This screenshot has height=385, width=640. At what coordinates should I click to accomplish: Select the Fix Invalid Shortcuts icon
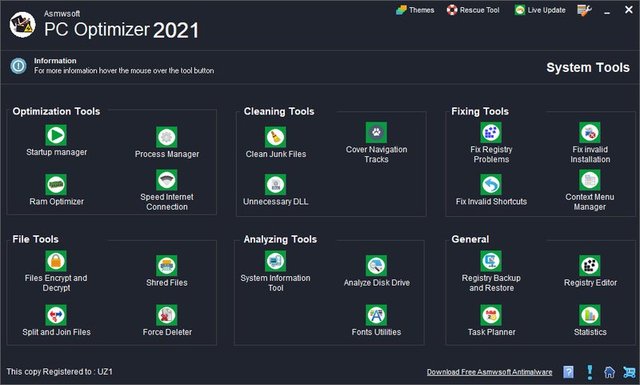click(491, 185)
